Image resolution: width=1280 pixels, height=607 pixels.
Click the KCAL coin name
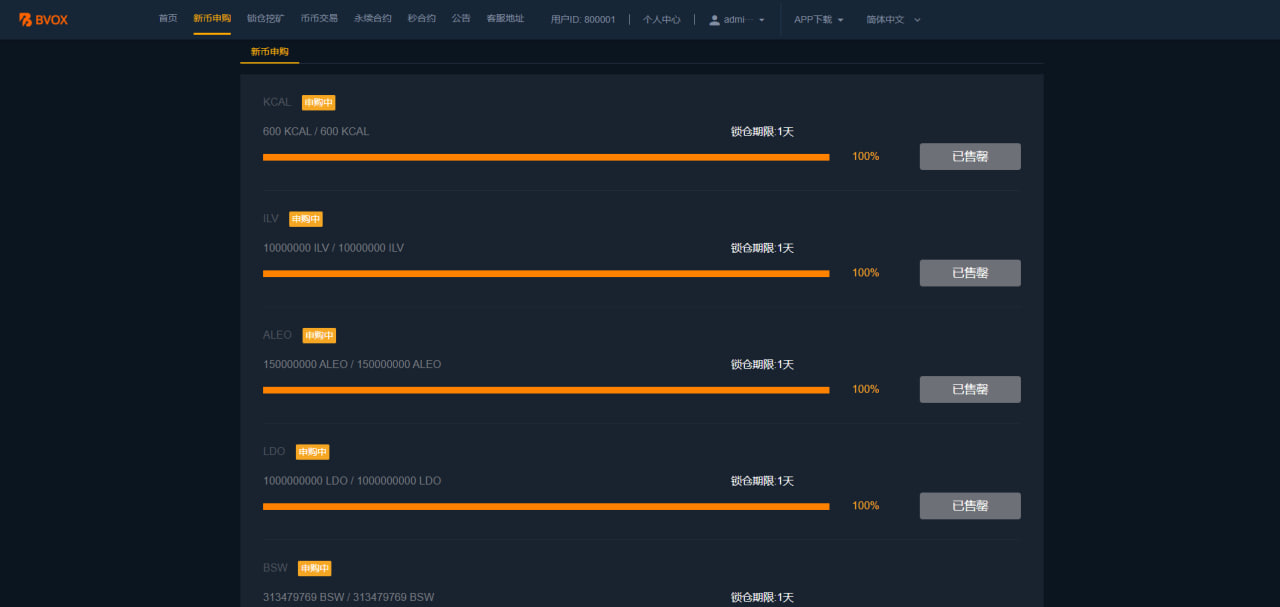[278, 102]
